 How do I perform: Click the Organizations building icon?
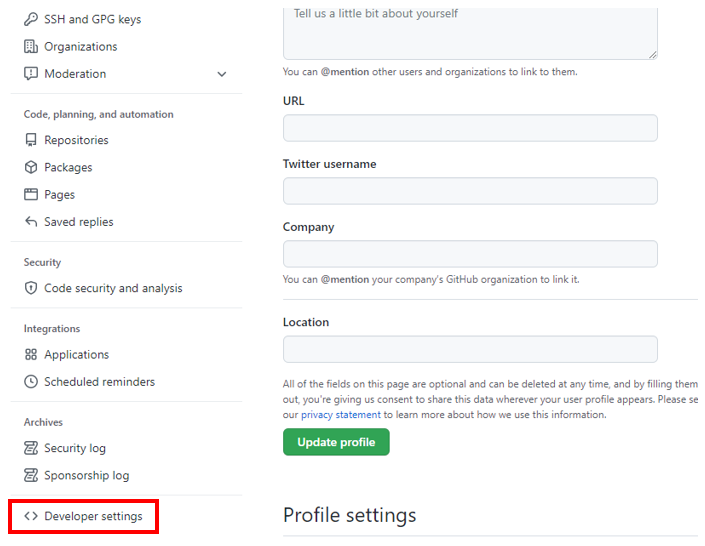click(x=31, y=47)
